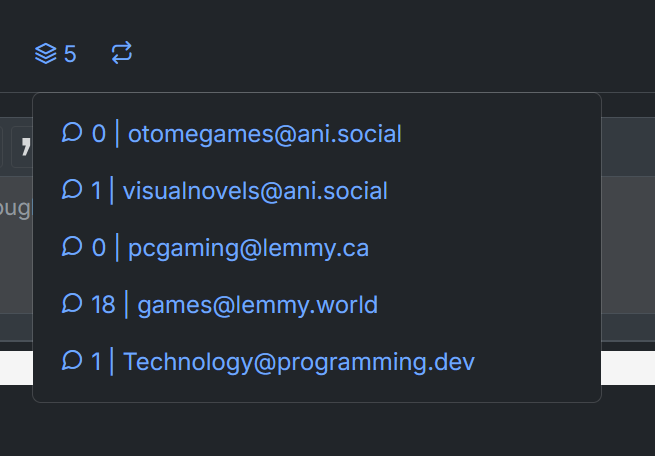Screen dimensions: 655x456
Task: Click comment bubble icon beside games@lemmy.world
Action: coord(72,303)
